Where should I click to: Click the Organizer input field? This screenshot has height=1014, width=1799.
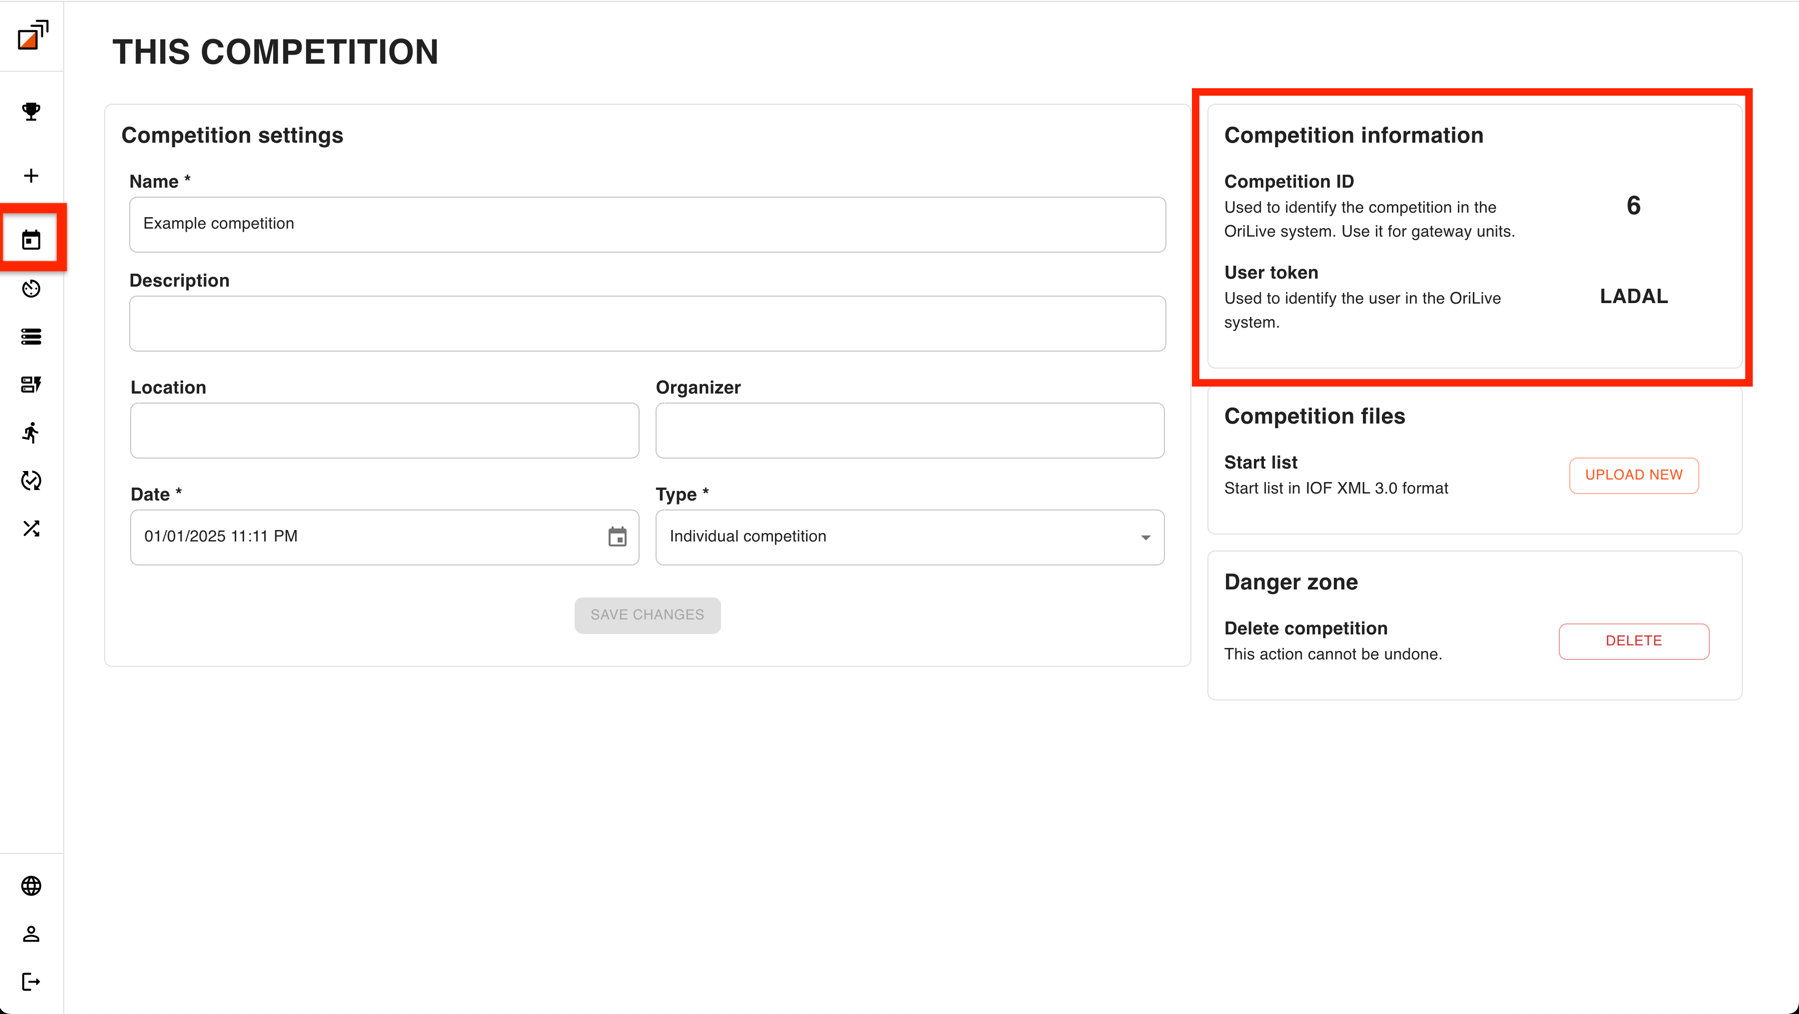pos(910,430)
